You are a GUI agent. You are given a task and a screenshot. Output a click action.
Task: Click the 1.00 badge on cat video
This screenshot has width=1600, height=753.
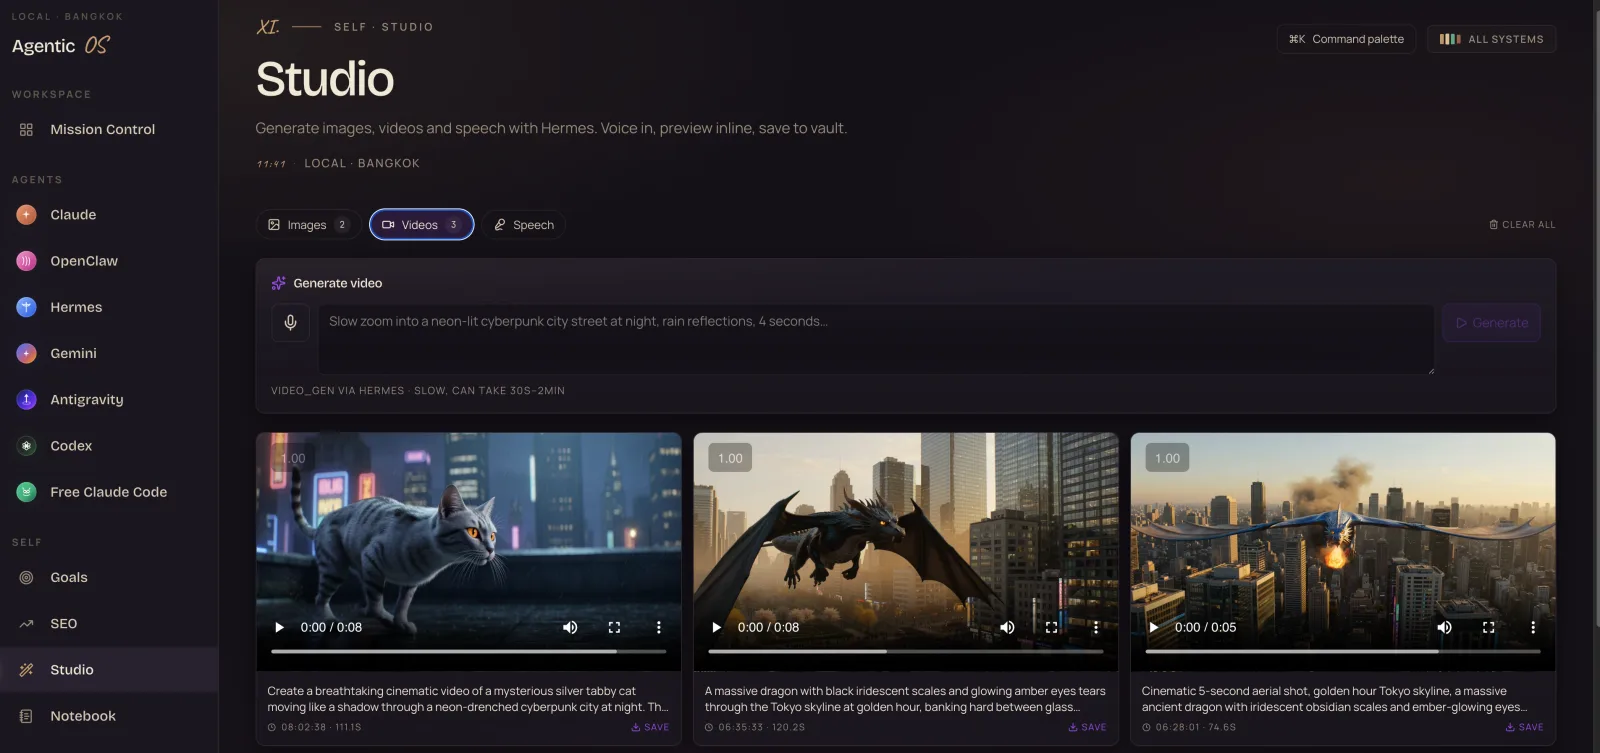click(293, 458)
